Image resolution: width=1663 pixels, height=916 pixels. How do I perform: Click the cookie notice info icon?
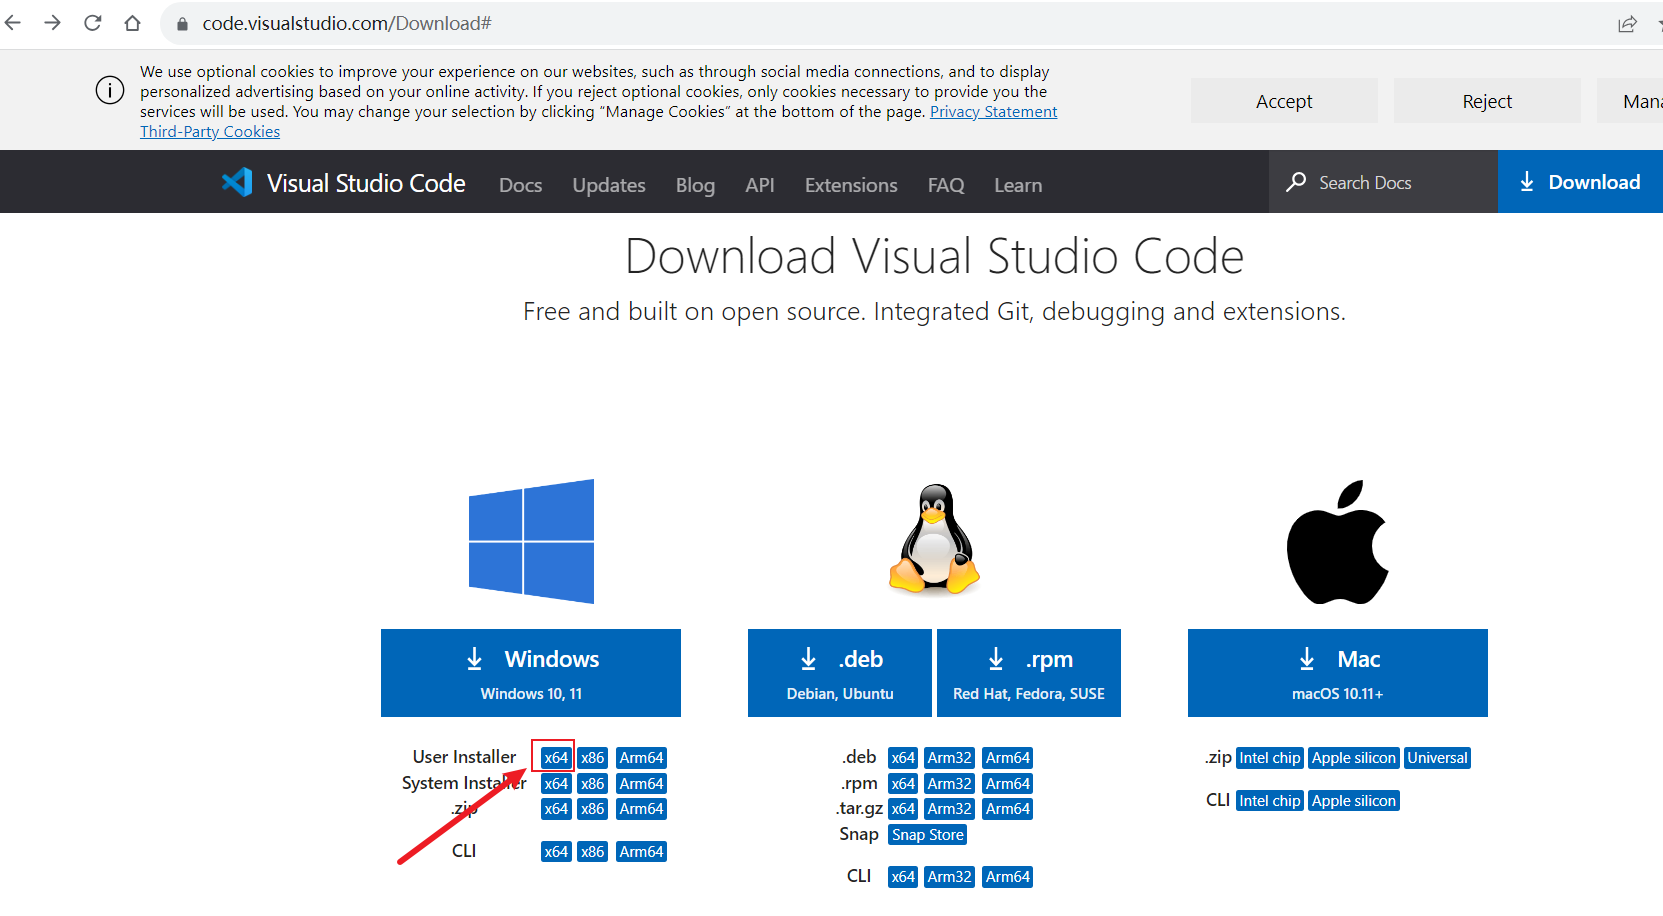(110, 90)
